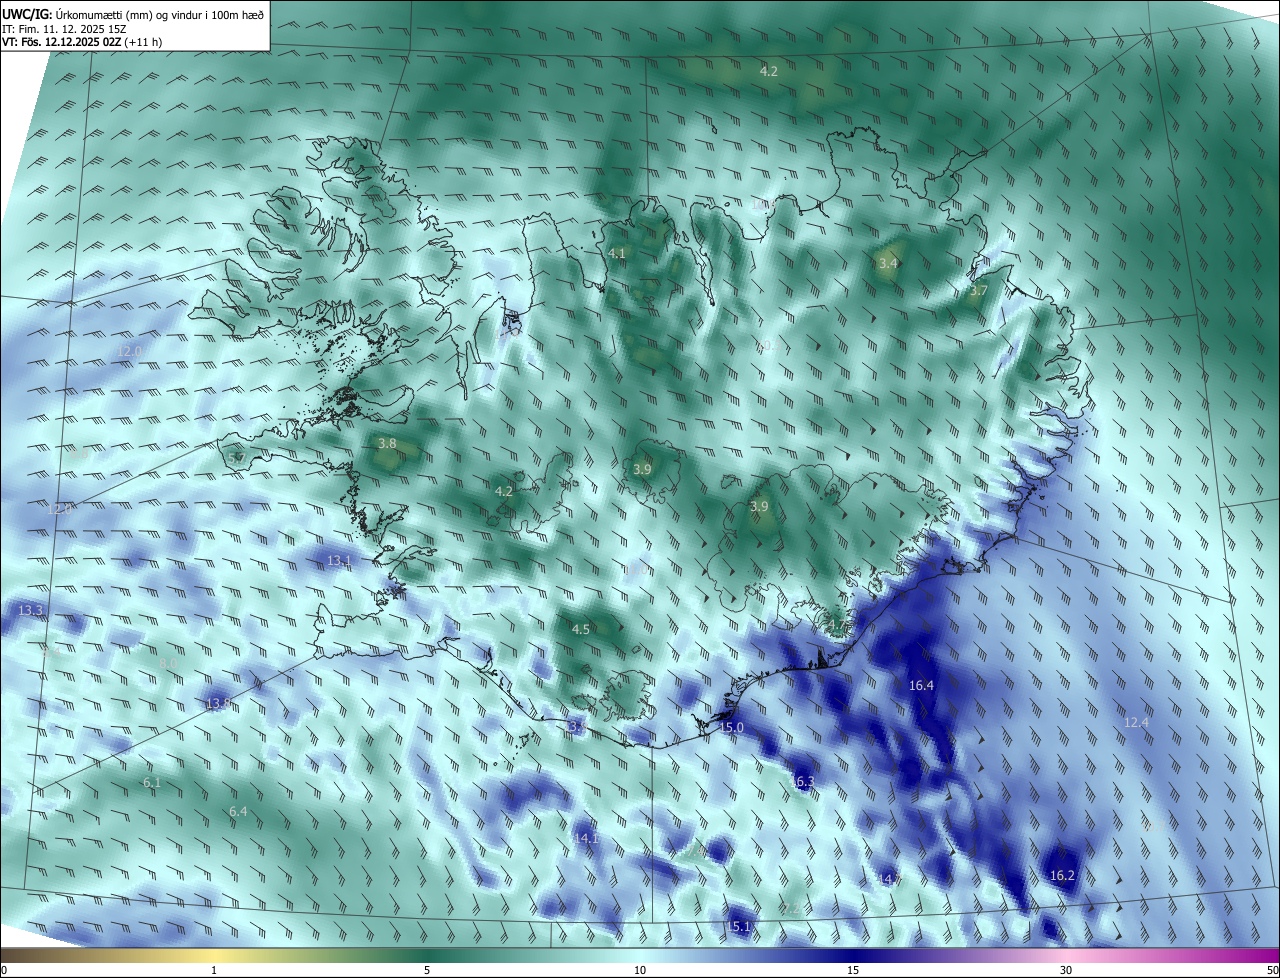Image resolution: width=1280 pixels, height=978 pixels.
Task: Click the 30 tick on the color scale
Action: tap(1066, 970)
